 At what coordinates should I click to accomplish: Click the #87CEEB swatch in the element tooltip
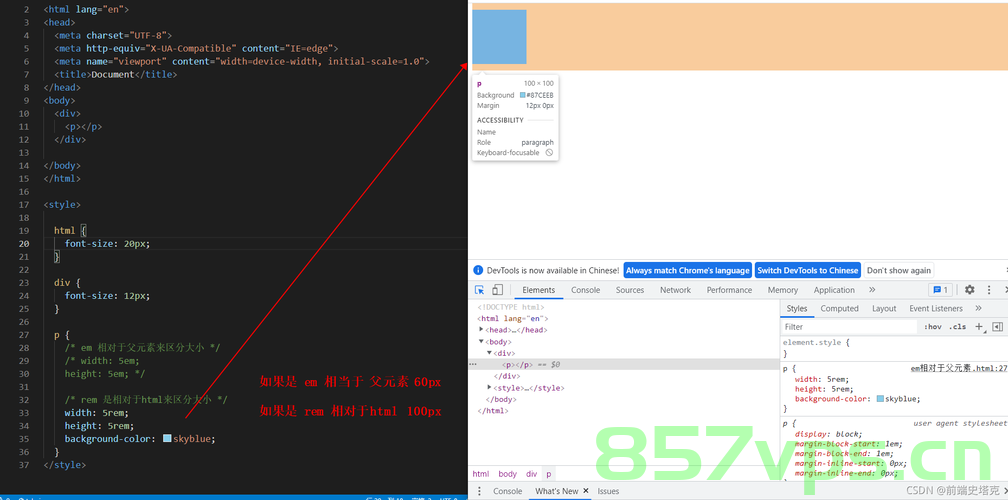(523, 95)
